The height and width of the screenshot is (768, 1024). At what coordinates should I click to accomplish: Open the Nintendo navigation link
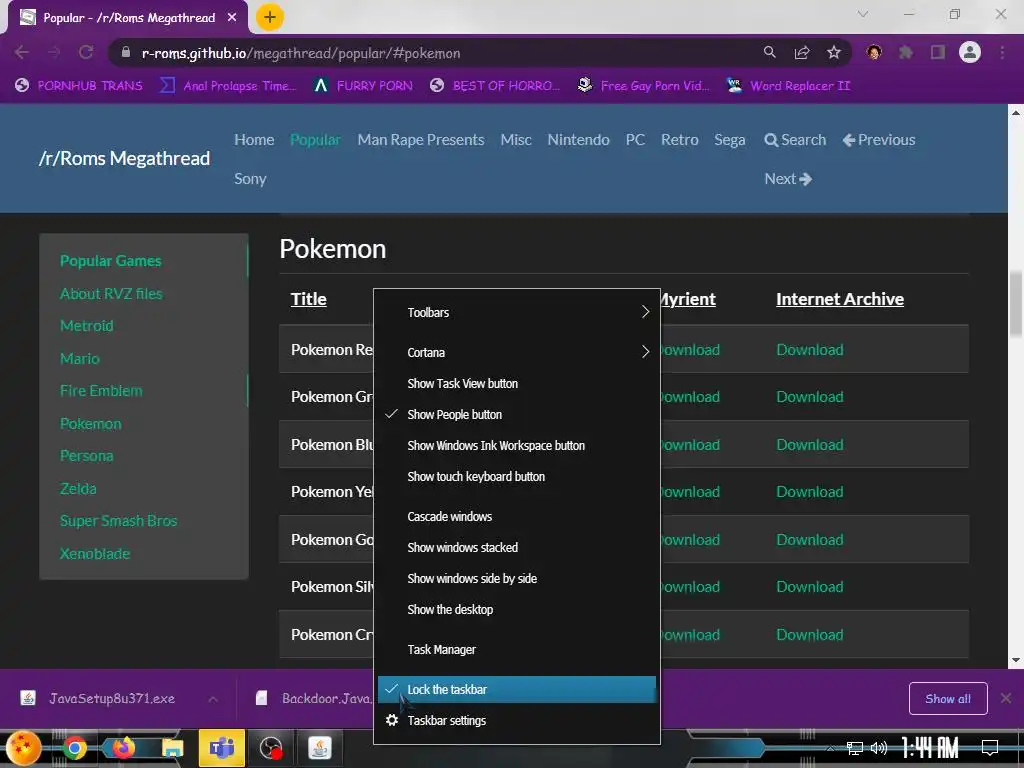579,140
